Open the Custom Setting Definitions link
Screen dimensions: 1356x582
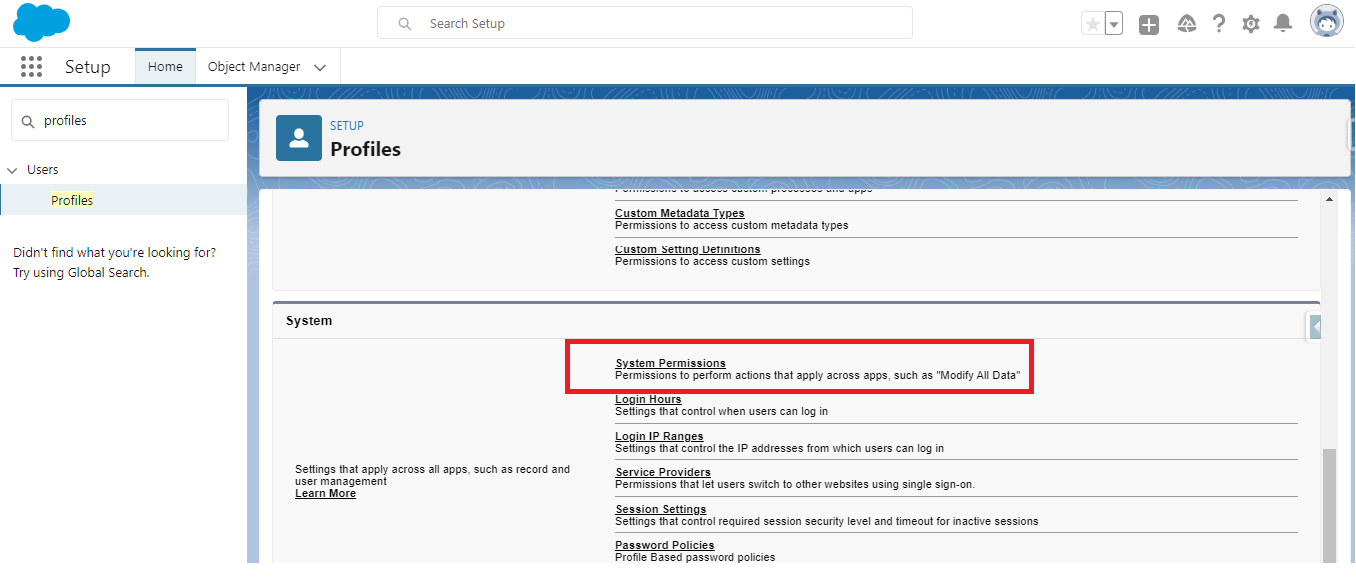pyautogui.click(x=687, y=249)
